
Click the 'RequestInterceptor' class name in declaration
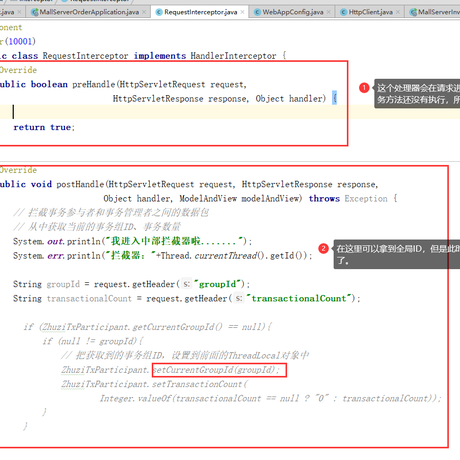[85, 56]
